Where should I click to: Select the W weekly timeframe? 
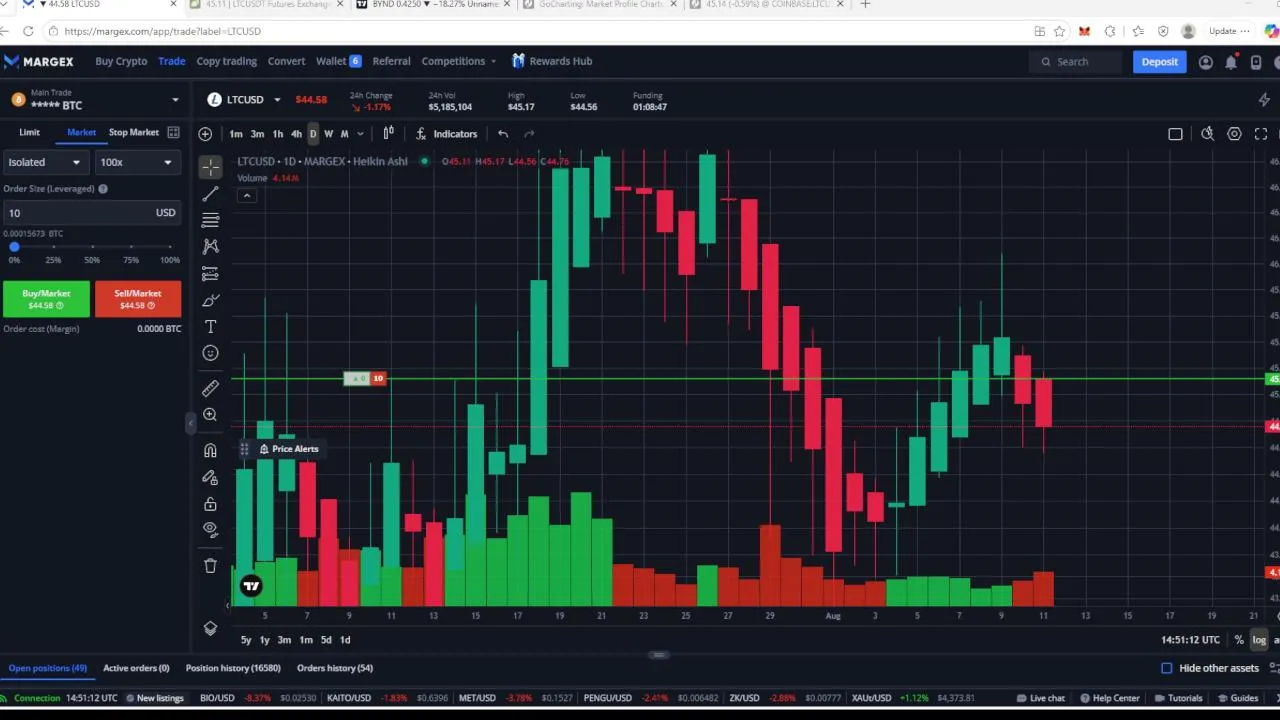[x=328, y=134]
